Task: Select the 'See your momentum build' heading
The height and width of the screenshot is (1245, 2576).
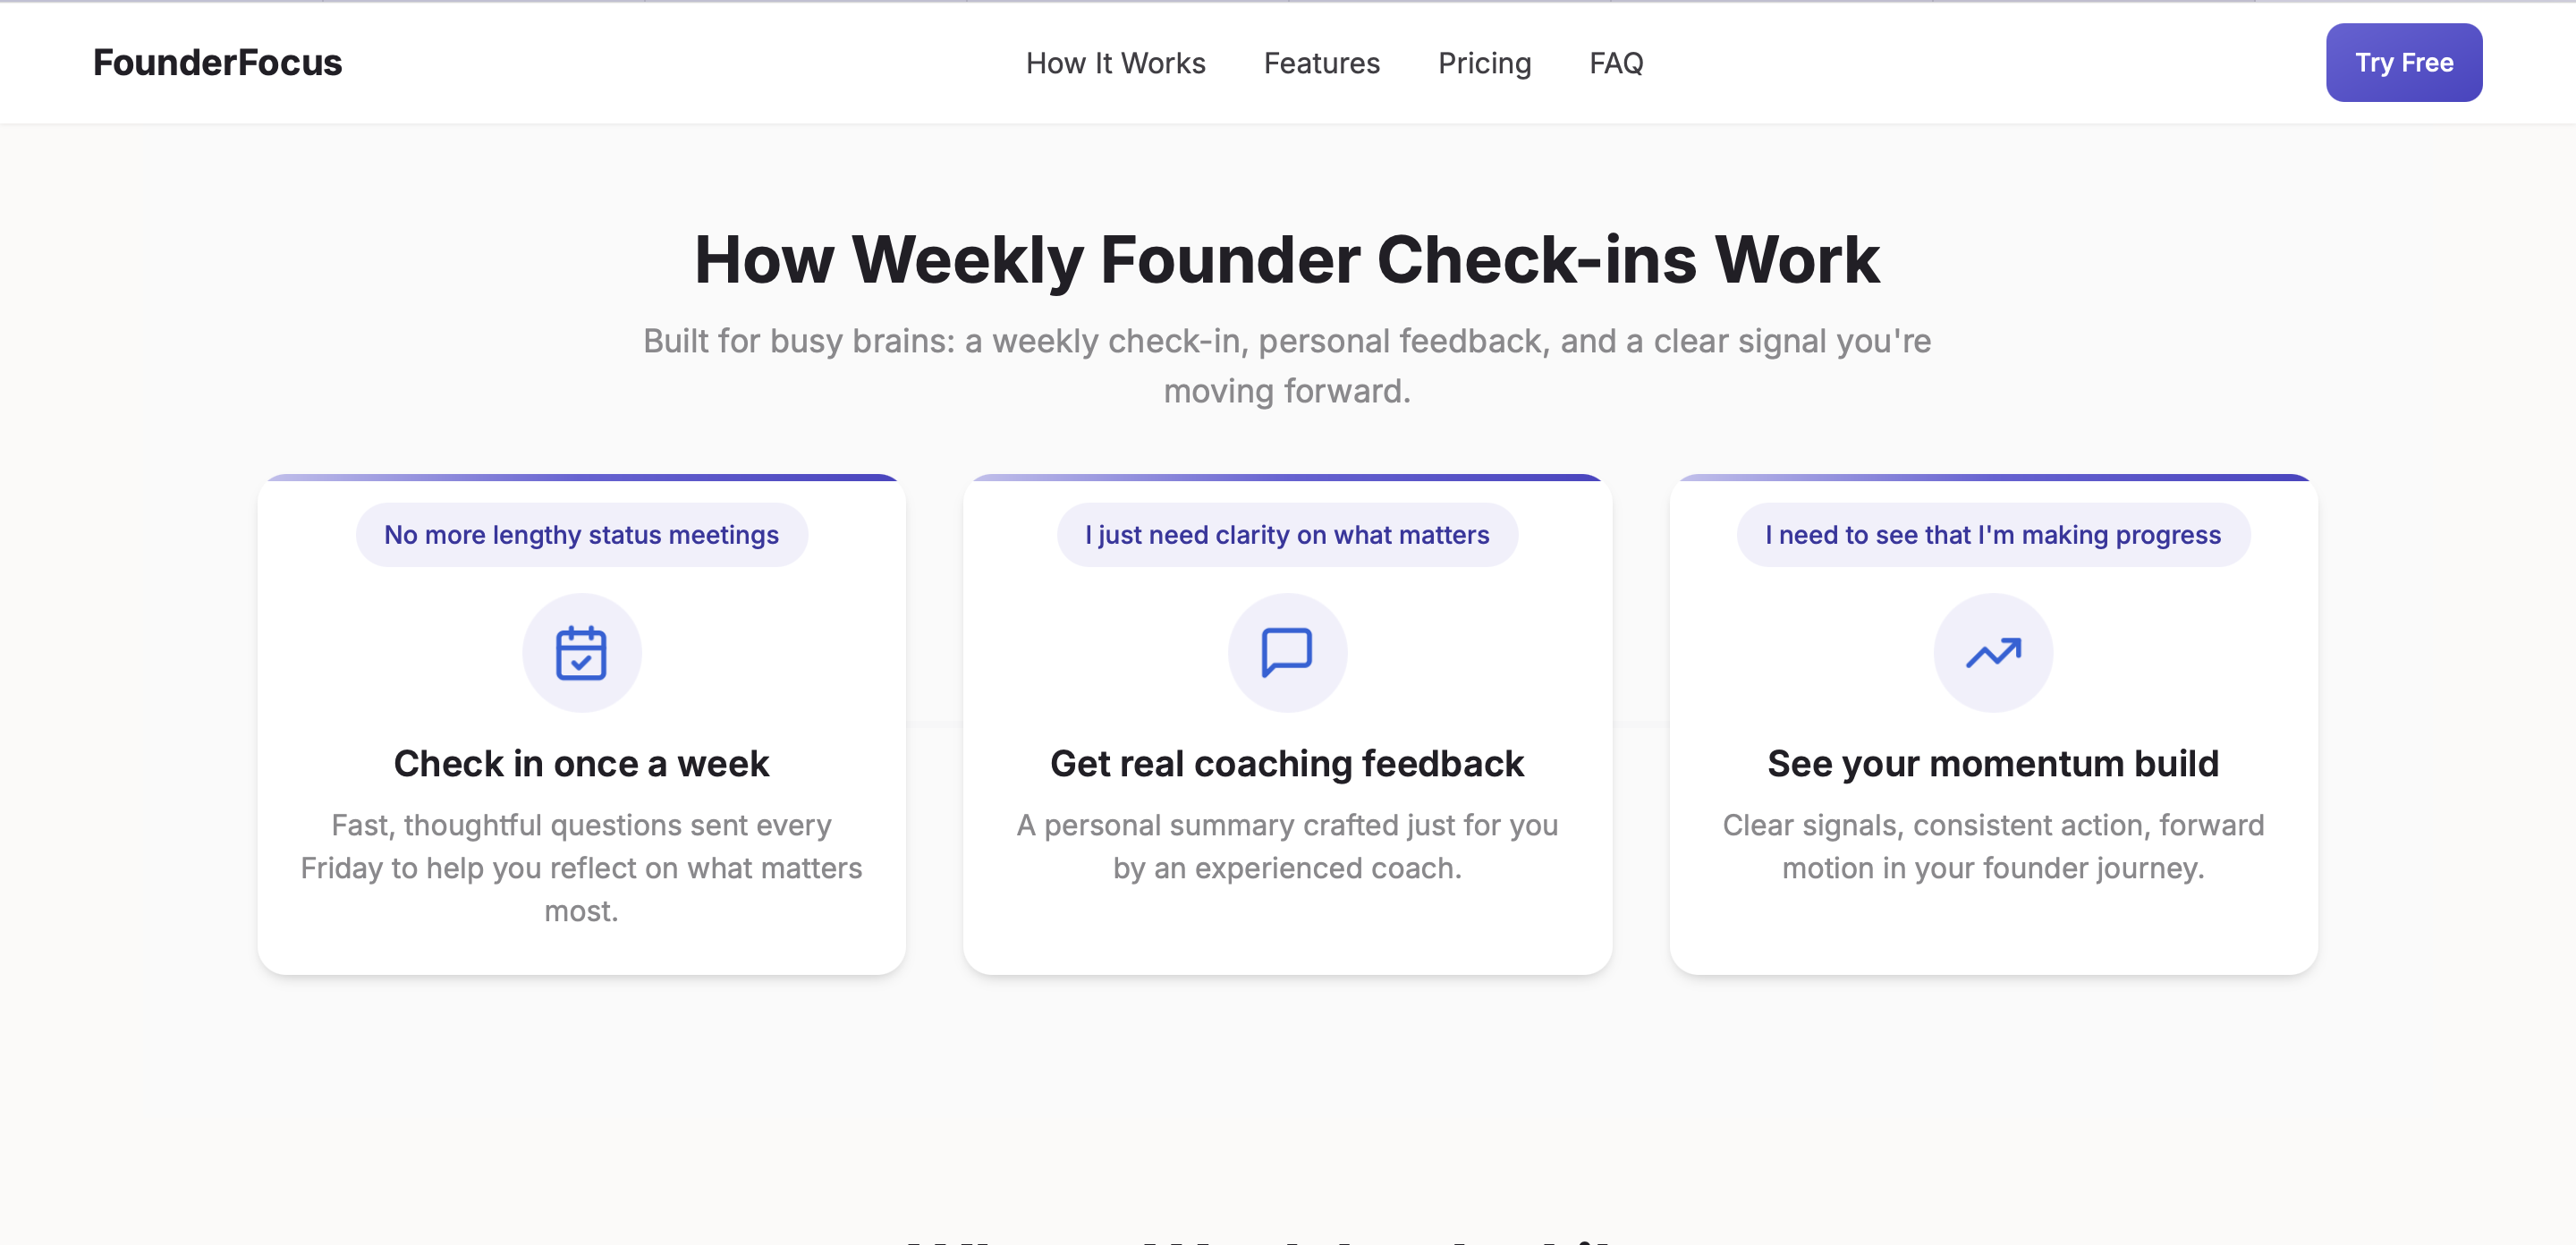Action: (x=1993, y=763)
